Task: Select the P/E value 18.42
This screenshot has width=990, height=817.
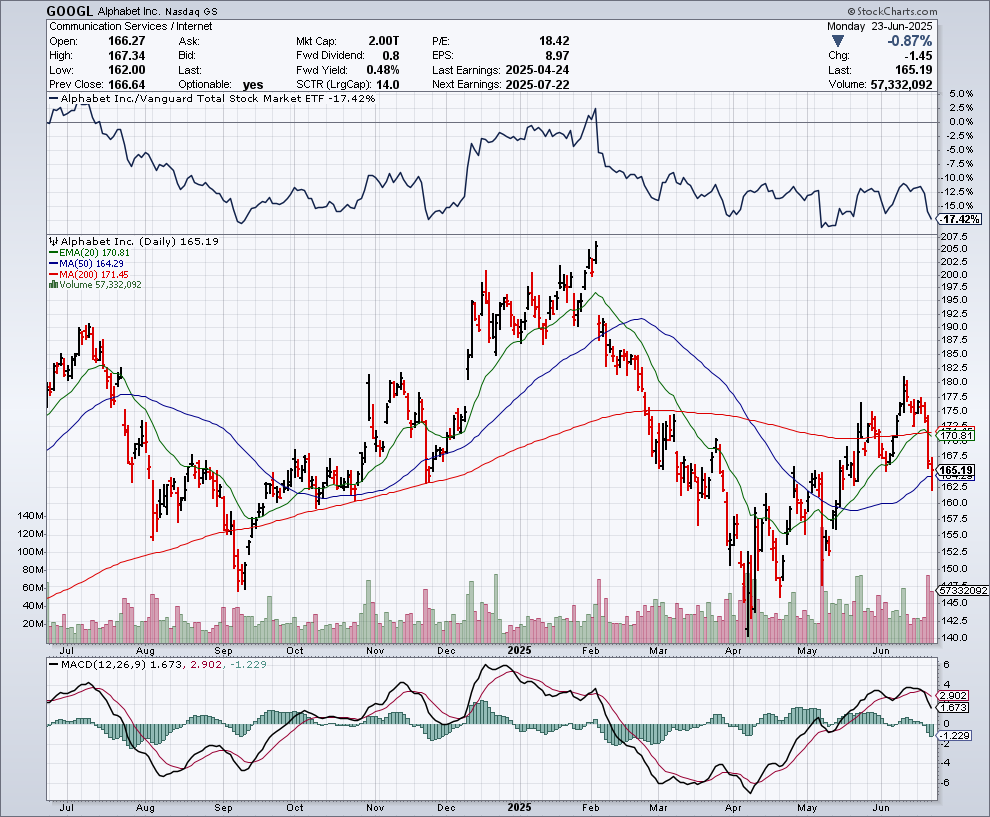Action: pos(554,41)
